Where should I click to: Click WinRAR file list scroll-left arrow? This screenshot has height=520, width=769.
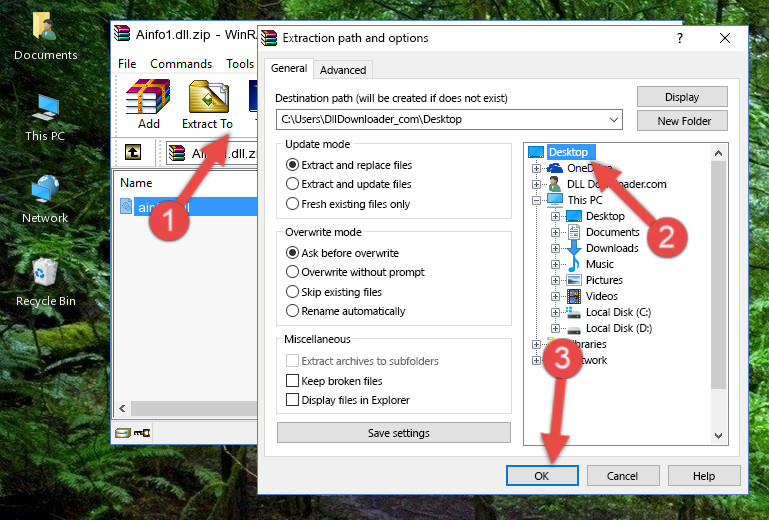coord(122,408)
